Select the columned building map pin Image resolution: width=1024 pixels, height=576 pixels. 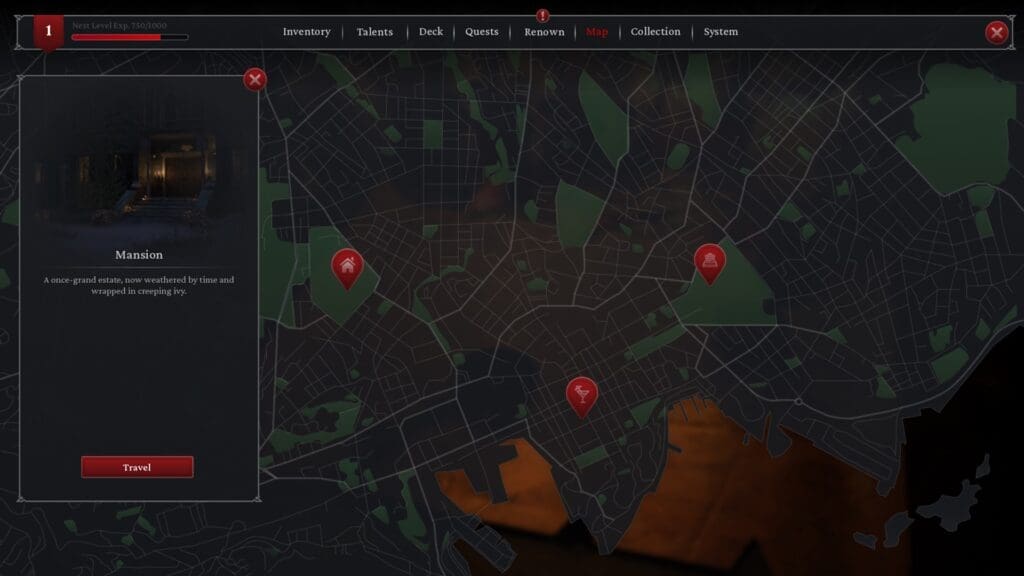click(710, 263)
